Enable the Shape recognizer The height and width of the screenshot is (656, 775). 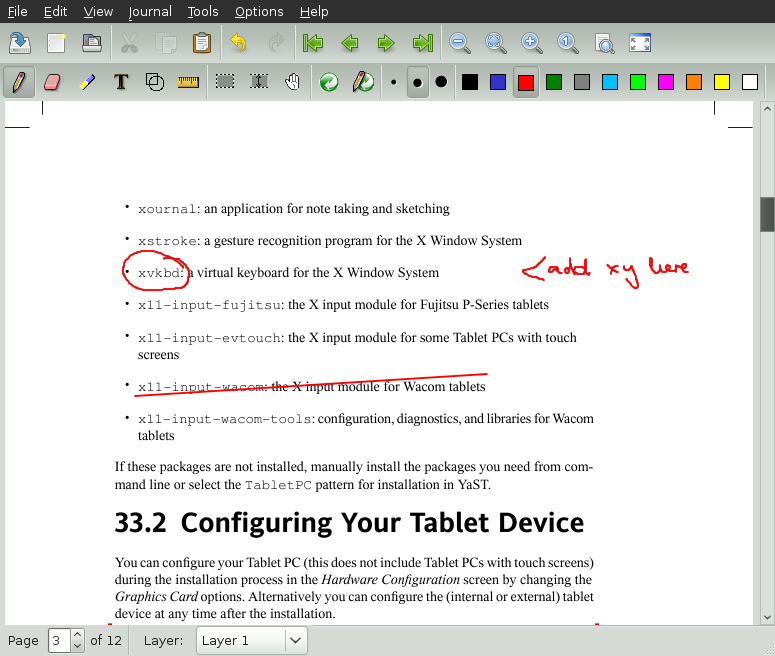tap(155, 82)
